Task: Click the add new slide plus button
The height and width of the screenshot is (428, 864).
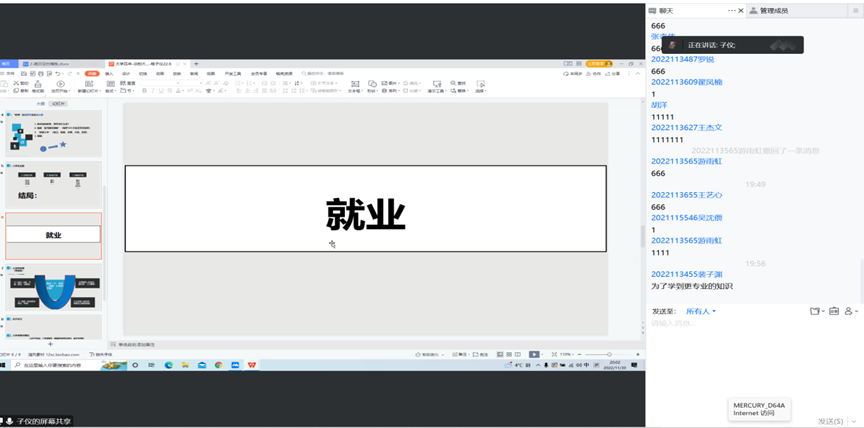Action: pos(51,344)
